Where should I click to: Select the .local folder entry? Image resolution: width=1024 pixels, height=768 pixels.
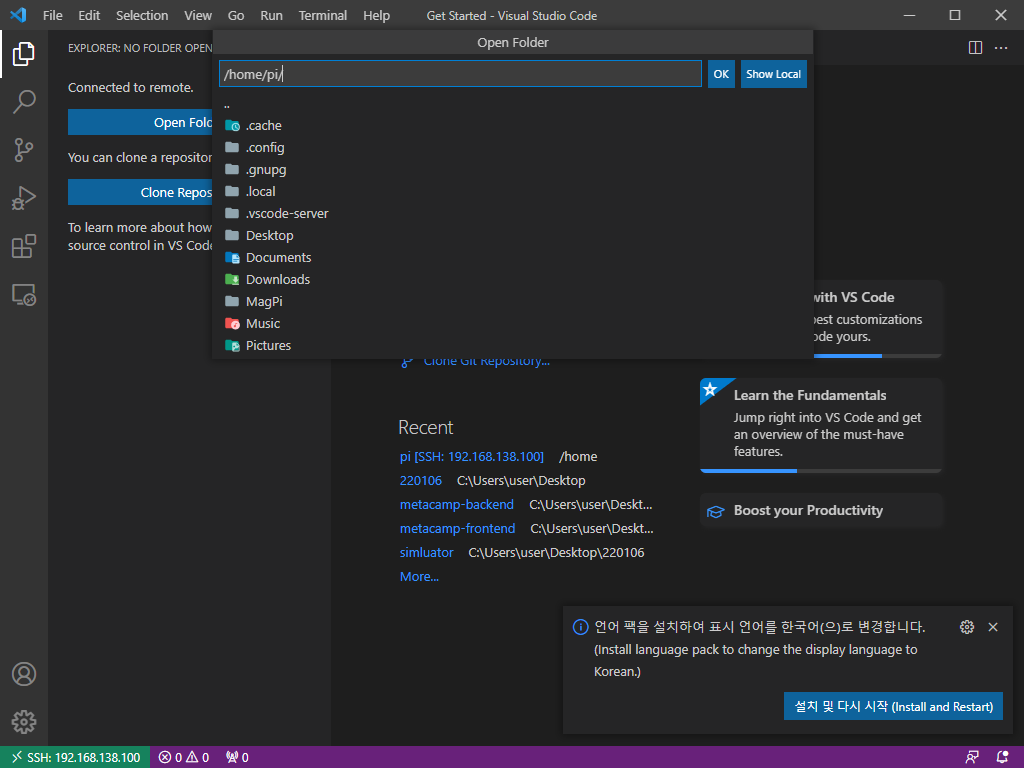click(513, 191)
